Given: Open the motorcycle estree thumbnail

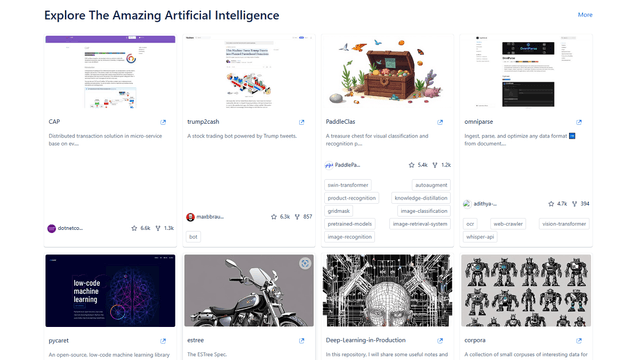Looking at the screenshot, I should (249, 291).
